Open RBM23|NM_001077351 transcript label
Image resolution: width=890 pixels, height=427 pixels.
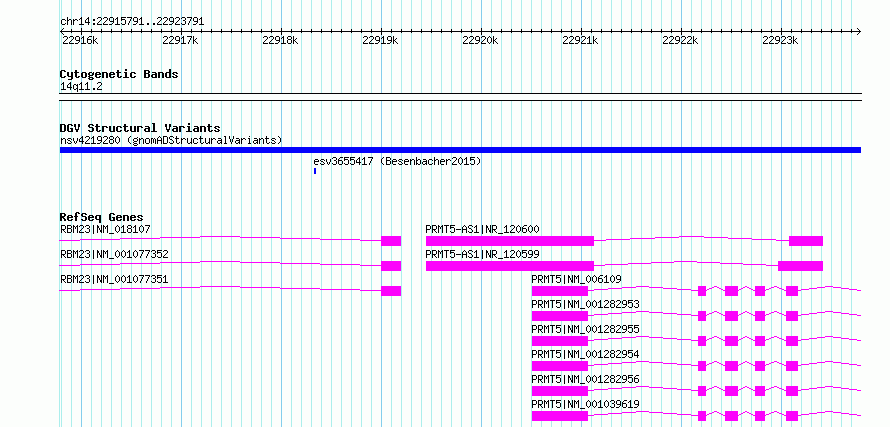pyautogui.click(x=114, y=279)
